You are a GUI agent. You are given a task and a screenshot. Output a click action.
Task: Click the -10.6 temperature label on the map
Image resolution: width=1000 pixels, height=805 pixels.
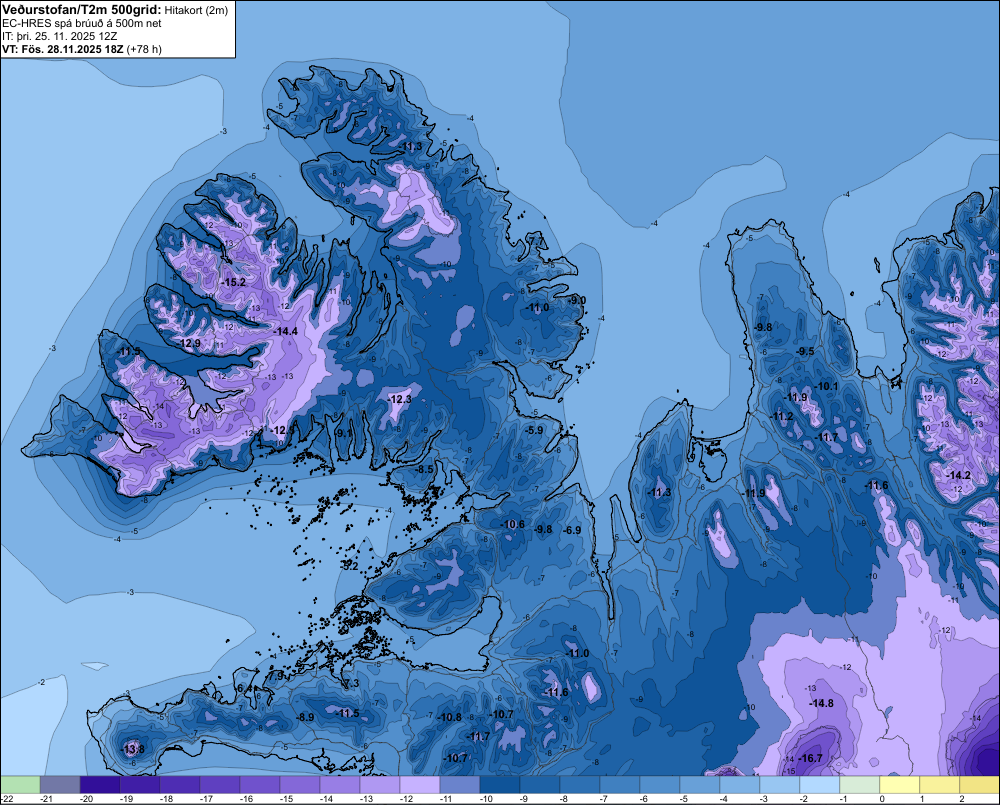(x=513, y=524)
